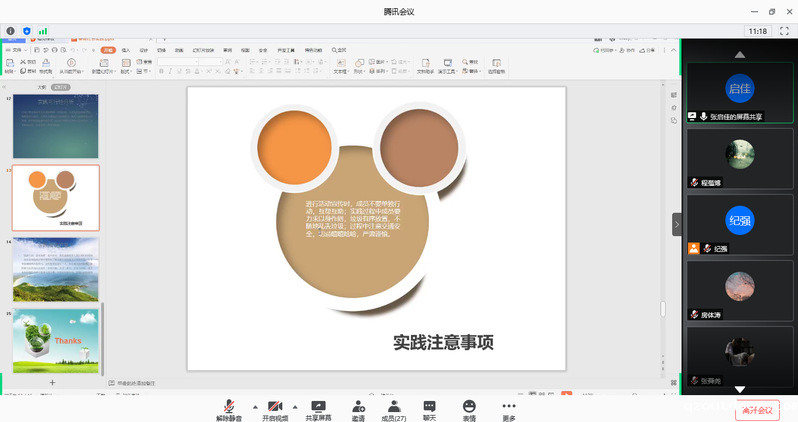Click the red 离开会议 leave meeting button

[756, 410]
